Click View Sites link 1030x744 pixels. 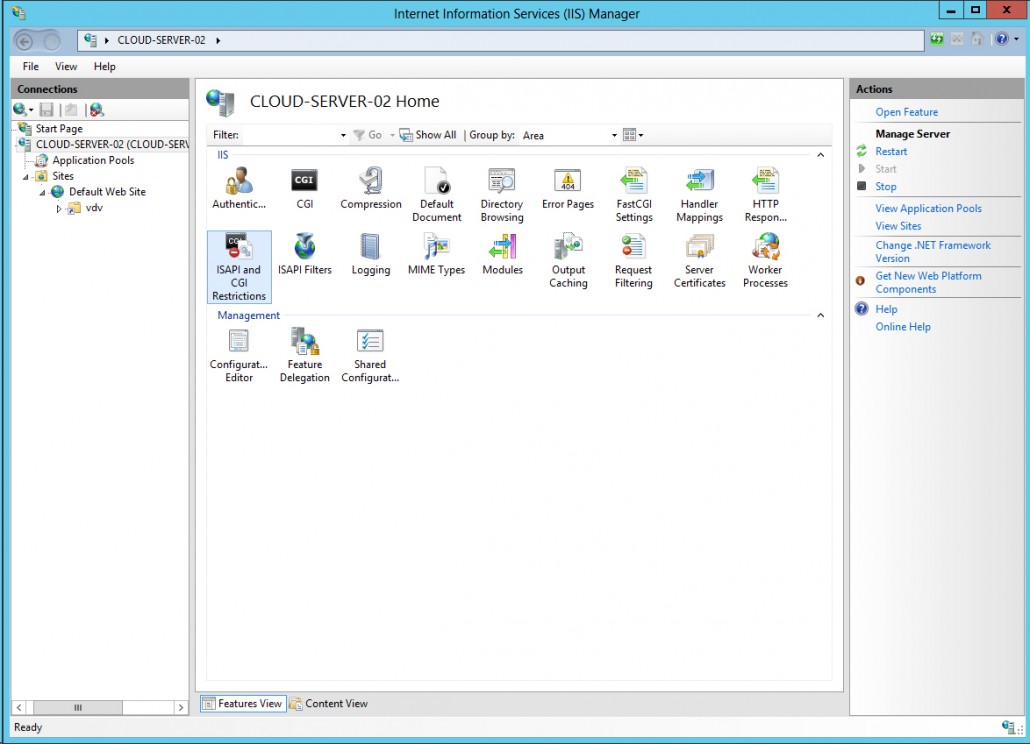(x=898, y=226)
